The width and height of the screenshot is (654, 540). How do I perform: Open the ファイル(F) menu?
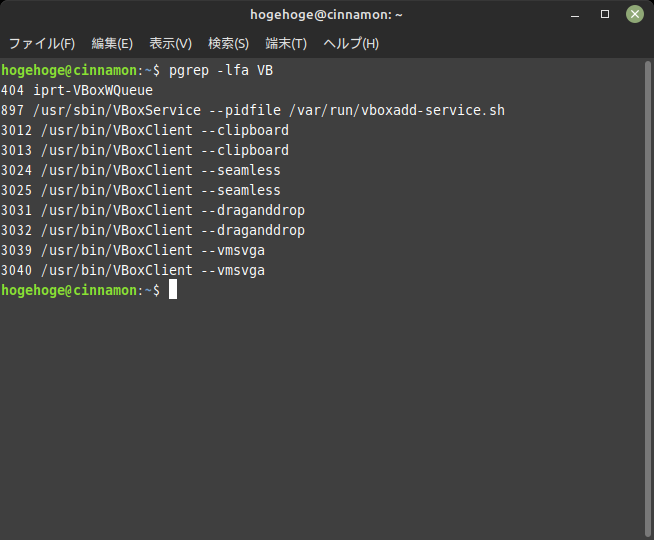click(42, 43)
